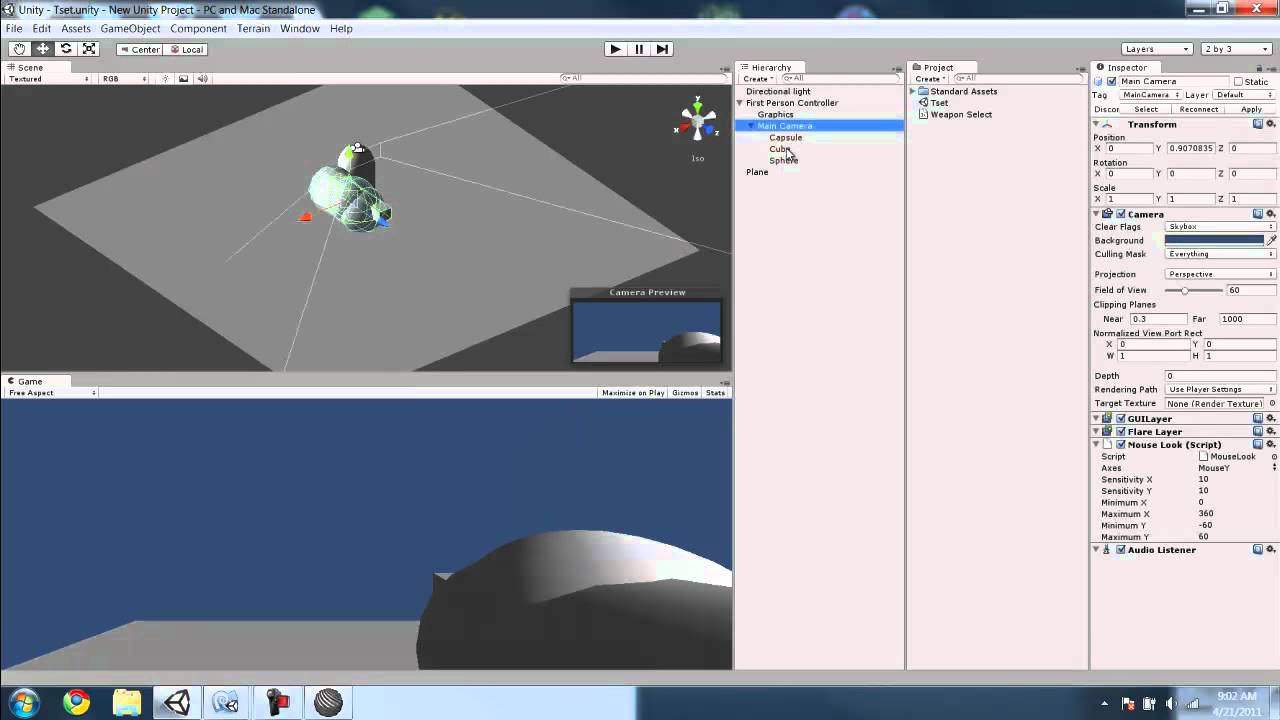Open the Assets menu

click(76, 29)
